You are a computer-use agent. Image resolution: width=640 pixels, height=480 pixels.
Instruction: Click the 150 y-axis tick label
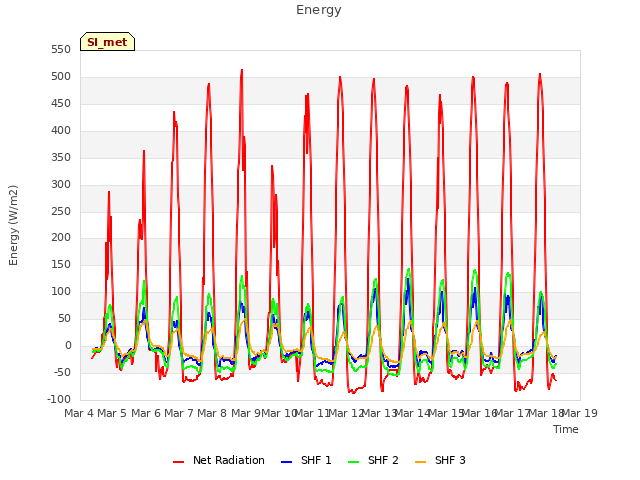click(61, 264)
